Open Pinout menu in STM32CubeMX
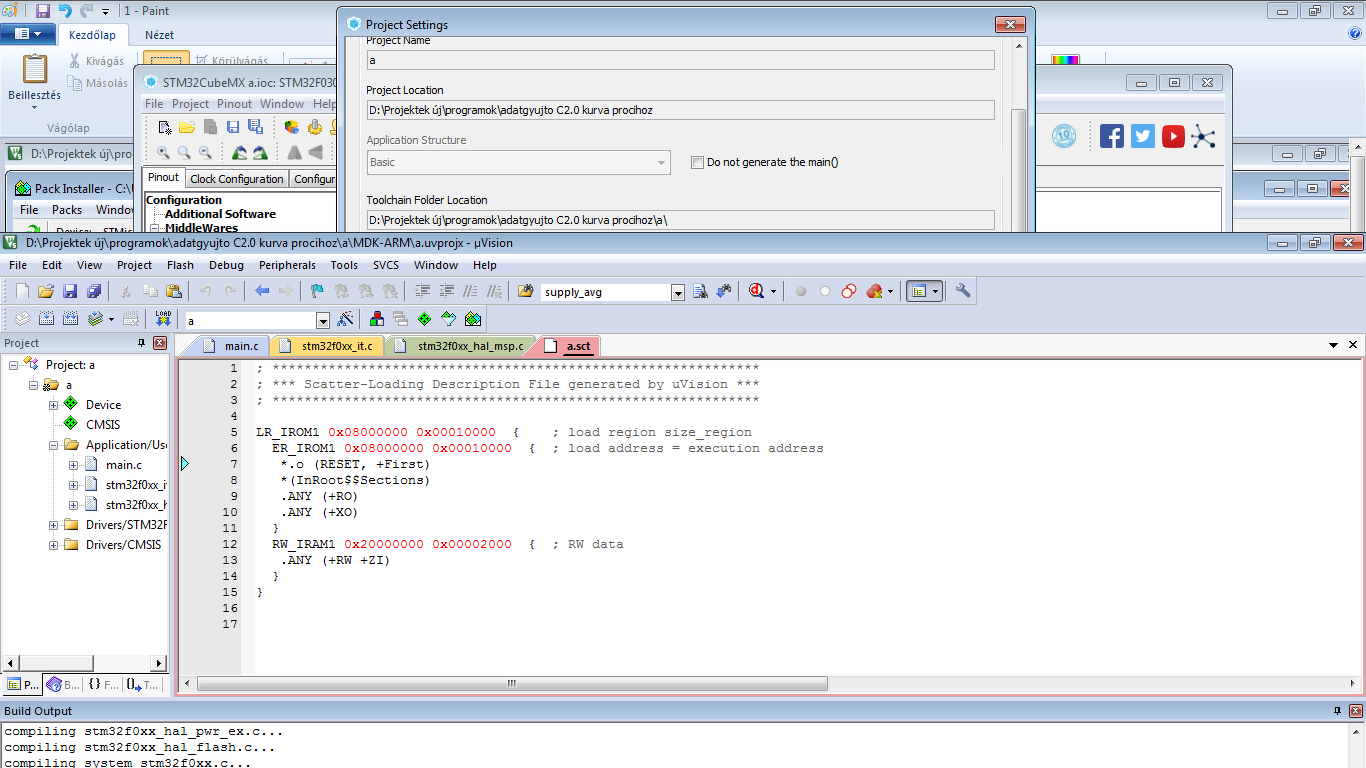Viewport: 1366px width, 768px height. point(235,104)
